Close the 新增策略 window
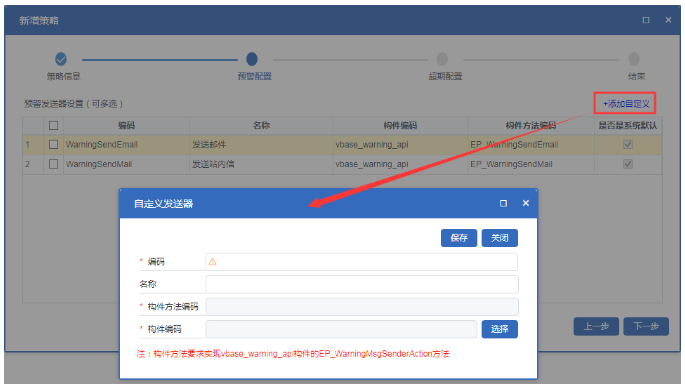 [668, 20]
